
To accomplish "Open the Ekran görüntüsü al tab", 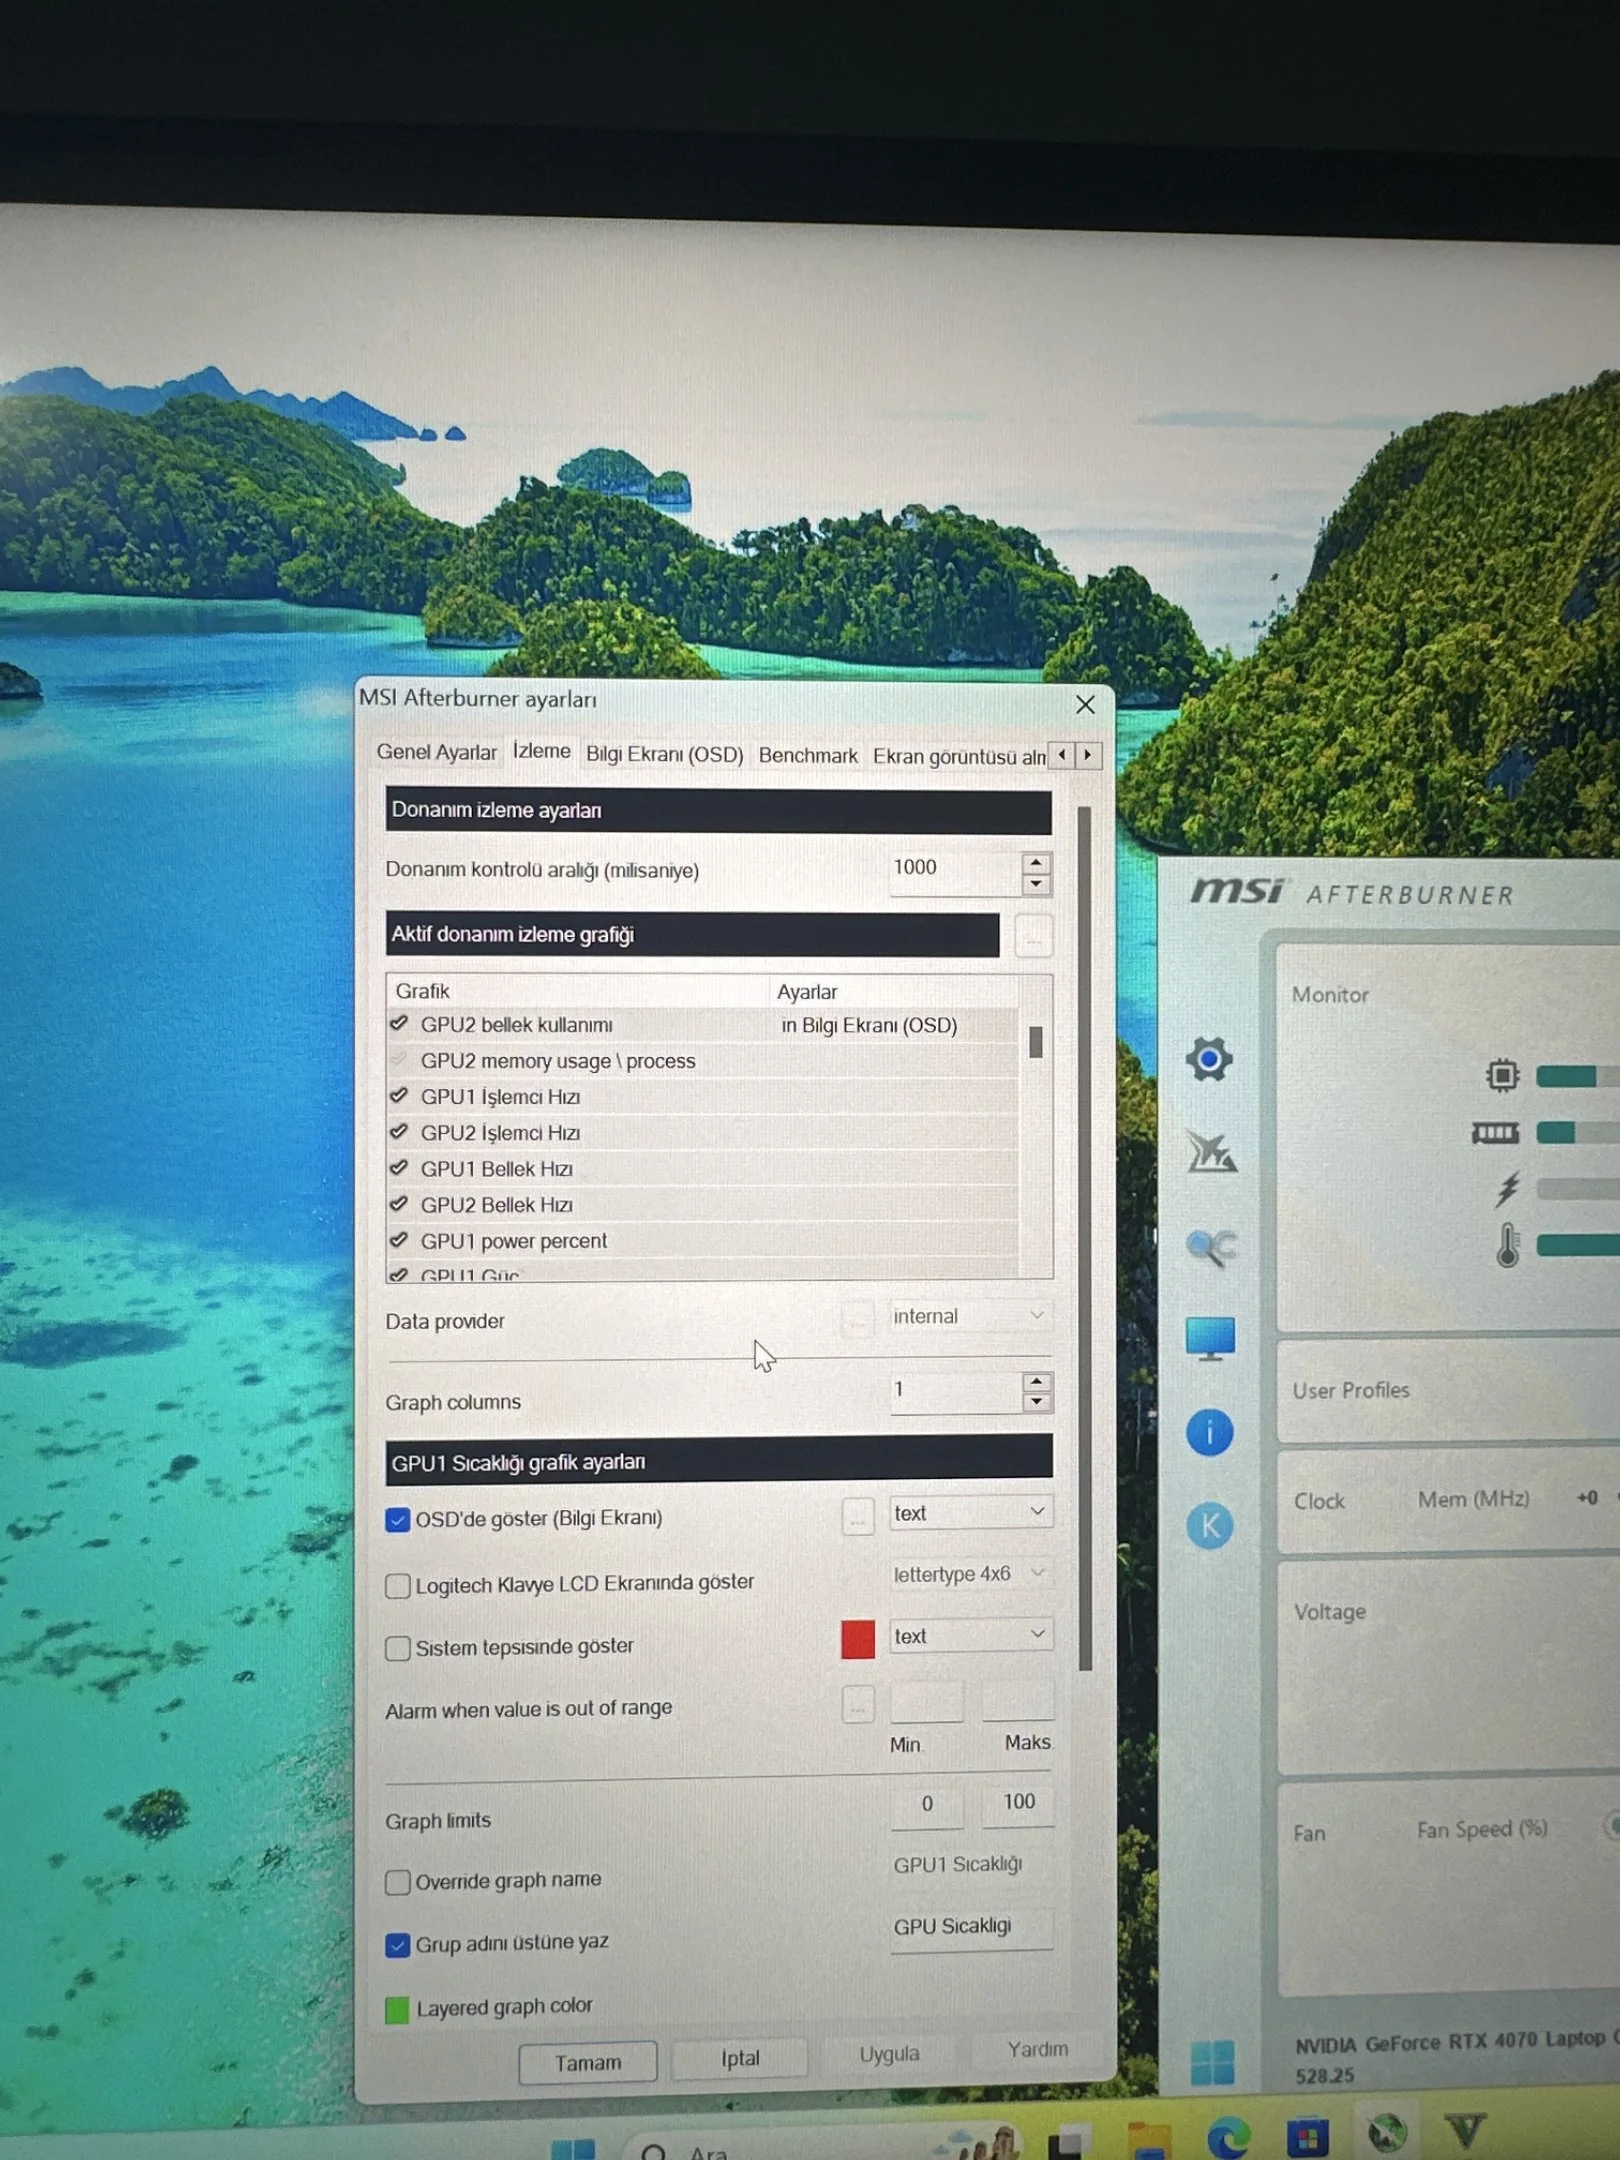I will click(958, 756).
